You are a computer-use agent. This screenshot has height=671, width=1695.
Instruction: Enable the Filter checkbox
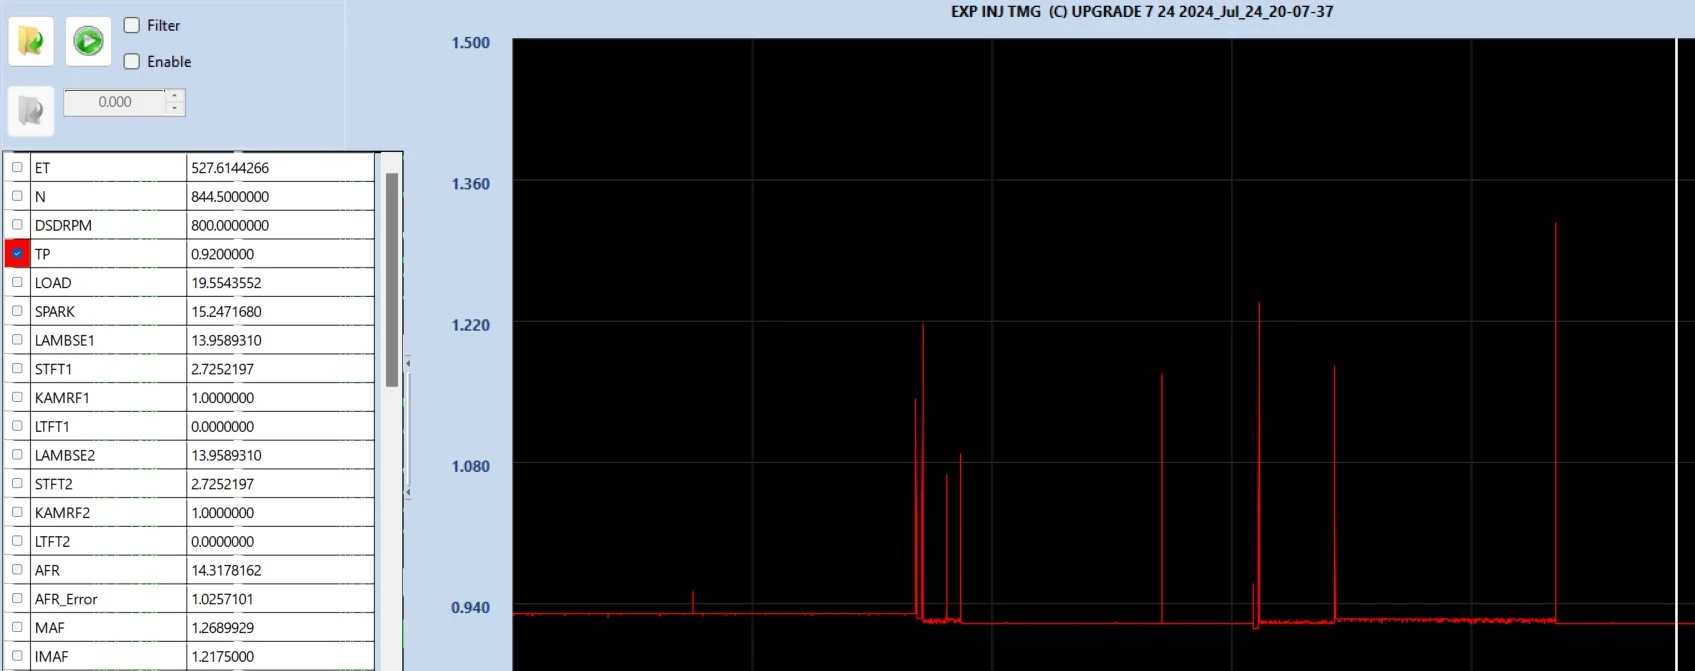coord(131,25)
